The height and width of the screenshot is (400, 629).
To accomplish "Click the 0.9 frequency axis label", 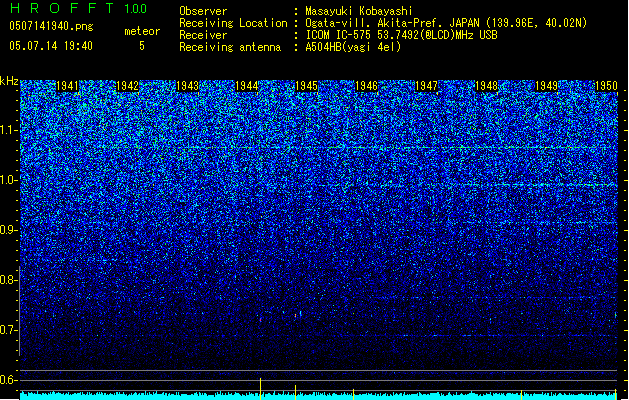I will 9,230.
